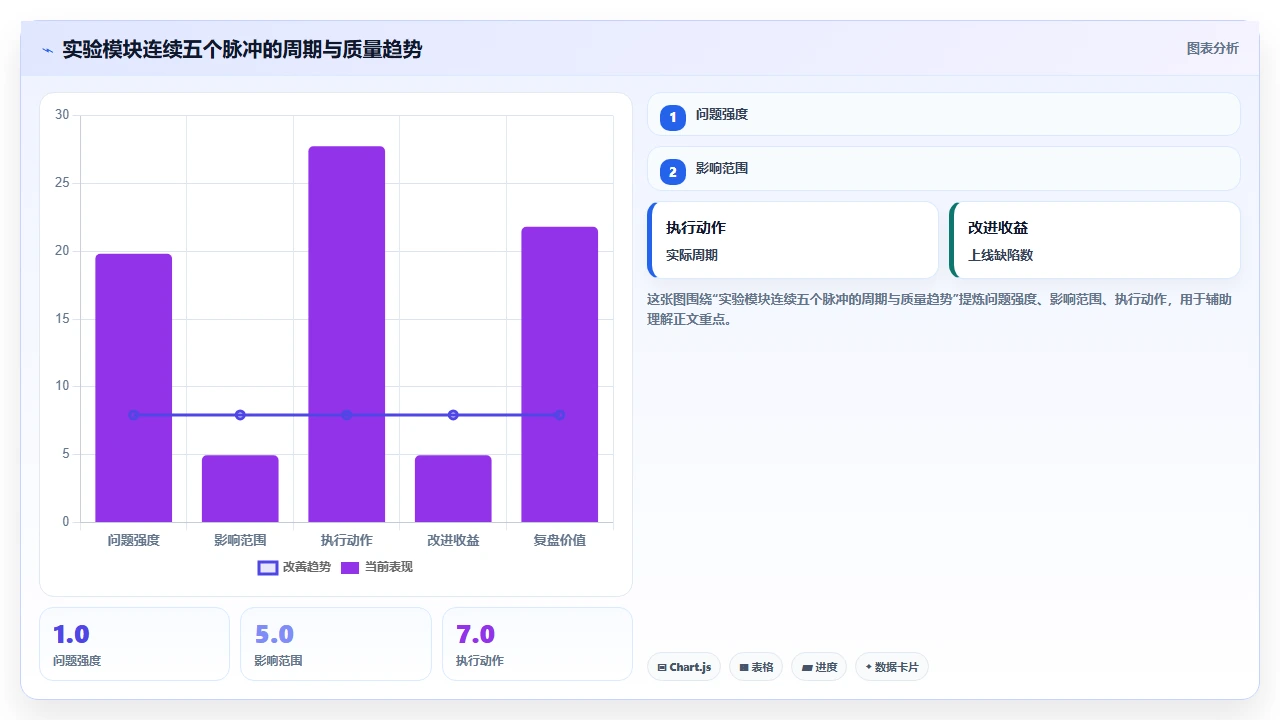Image resolution: width=1280 pixels, height=720 pixels.
Task: Click trend line point above 执行动作
Action: tap(347, 415)
